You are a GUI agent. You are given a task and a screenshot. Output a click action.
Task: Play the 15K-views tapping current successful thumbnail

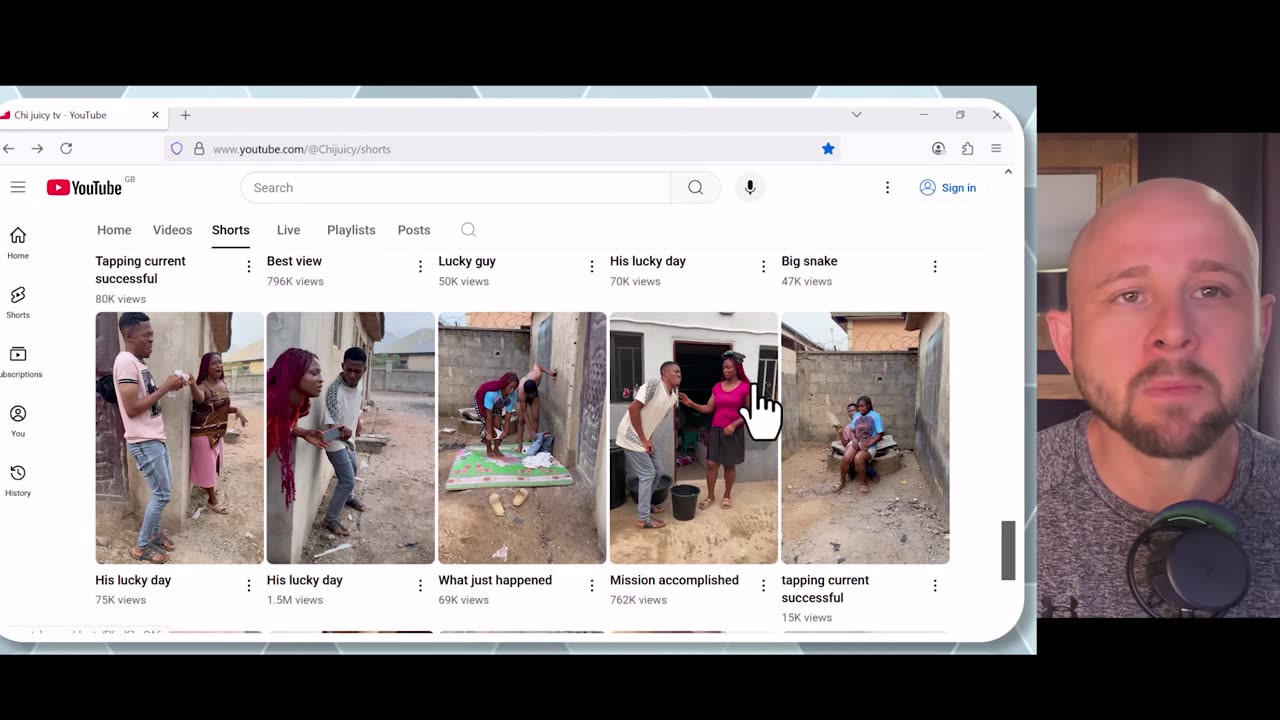[865, 438]
